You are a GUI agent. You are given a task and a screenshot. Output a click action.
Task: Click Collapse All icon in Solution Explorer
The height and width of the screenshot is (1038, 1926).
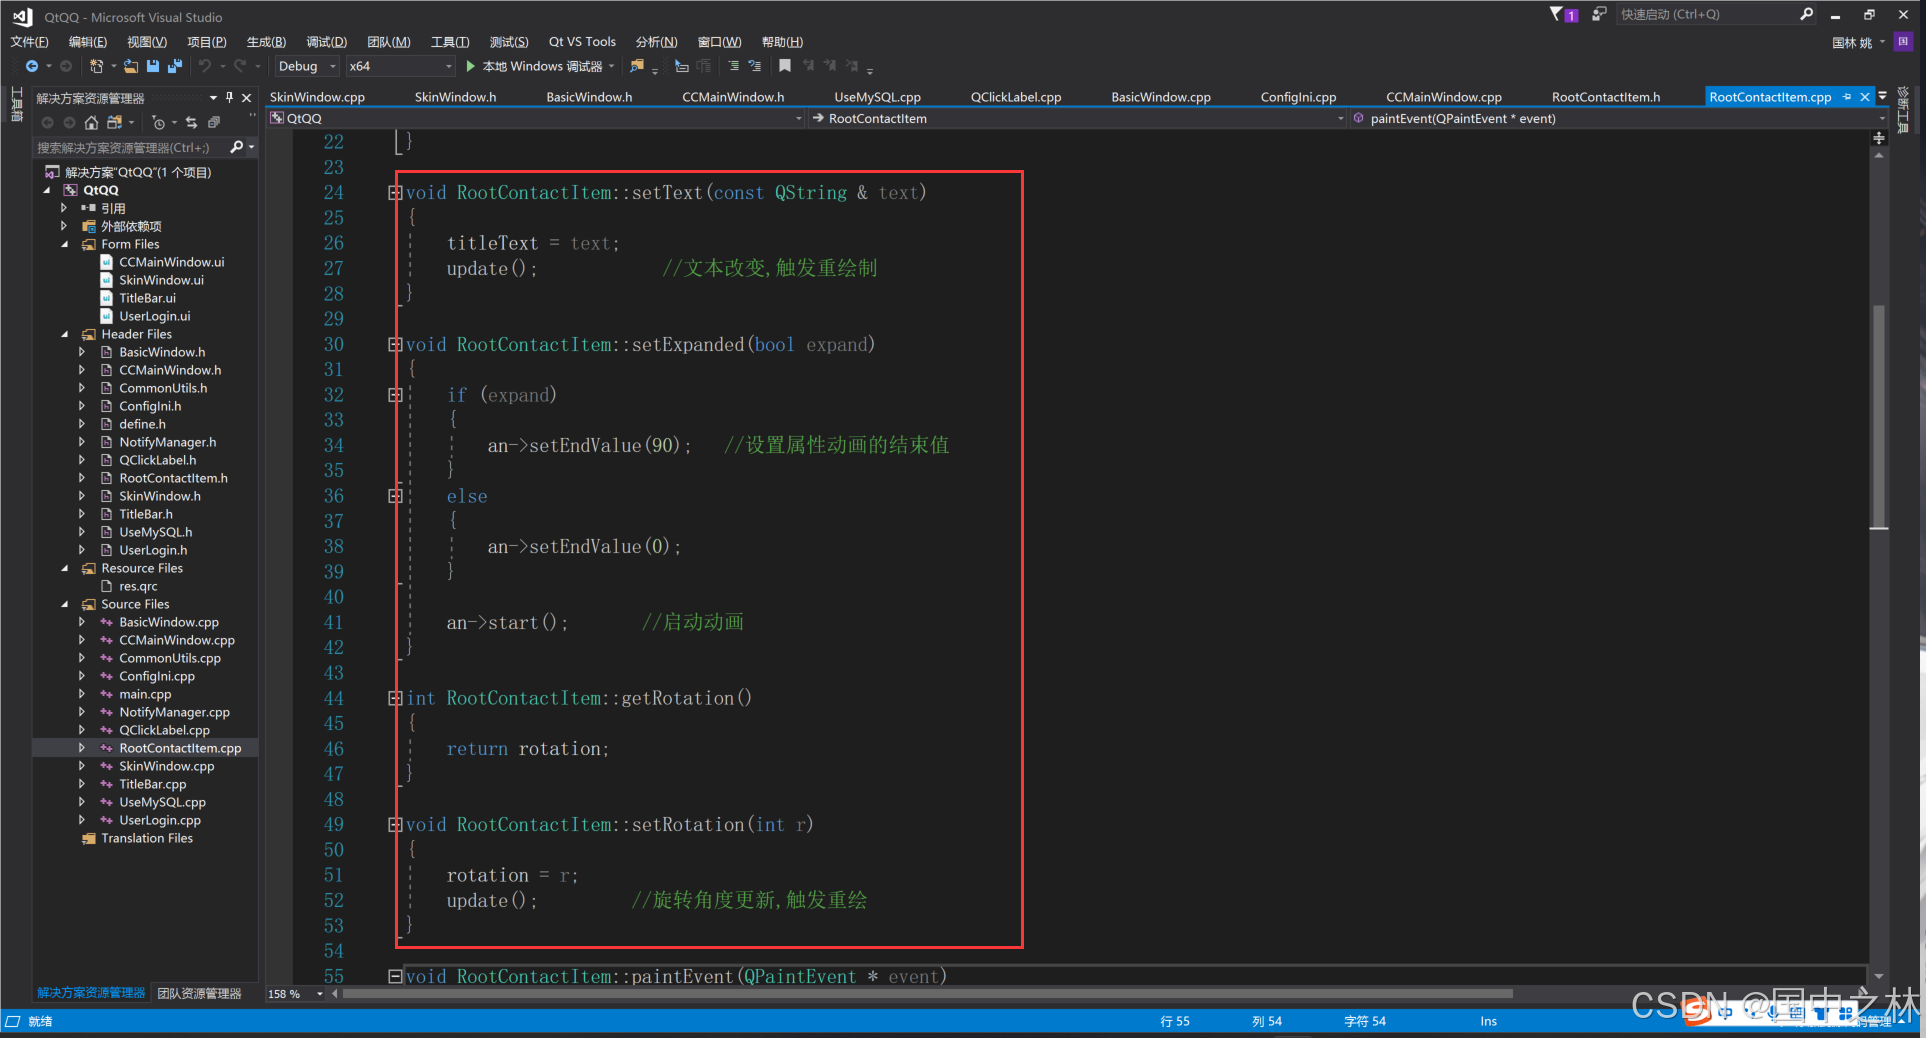point(214,122)
